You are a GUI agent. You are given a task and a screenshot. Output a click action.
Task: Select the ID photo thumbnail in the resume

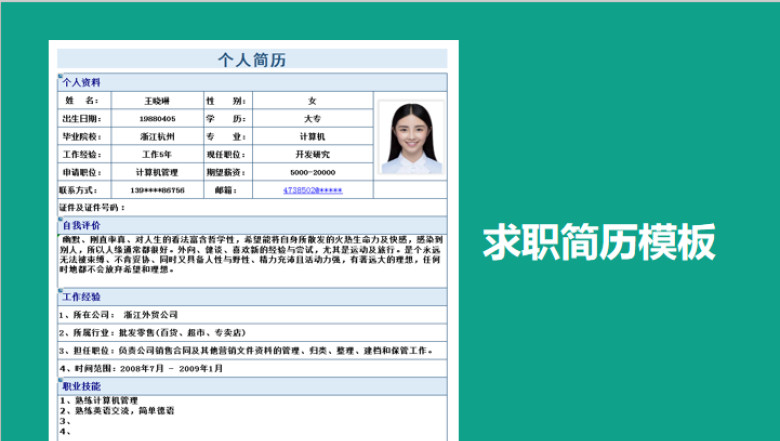[411, 137]
